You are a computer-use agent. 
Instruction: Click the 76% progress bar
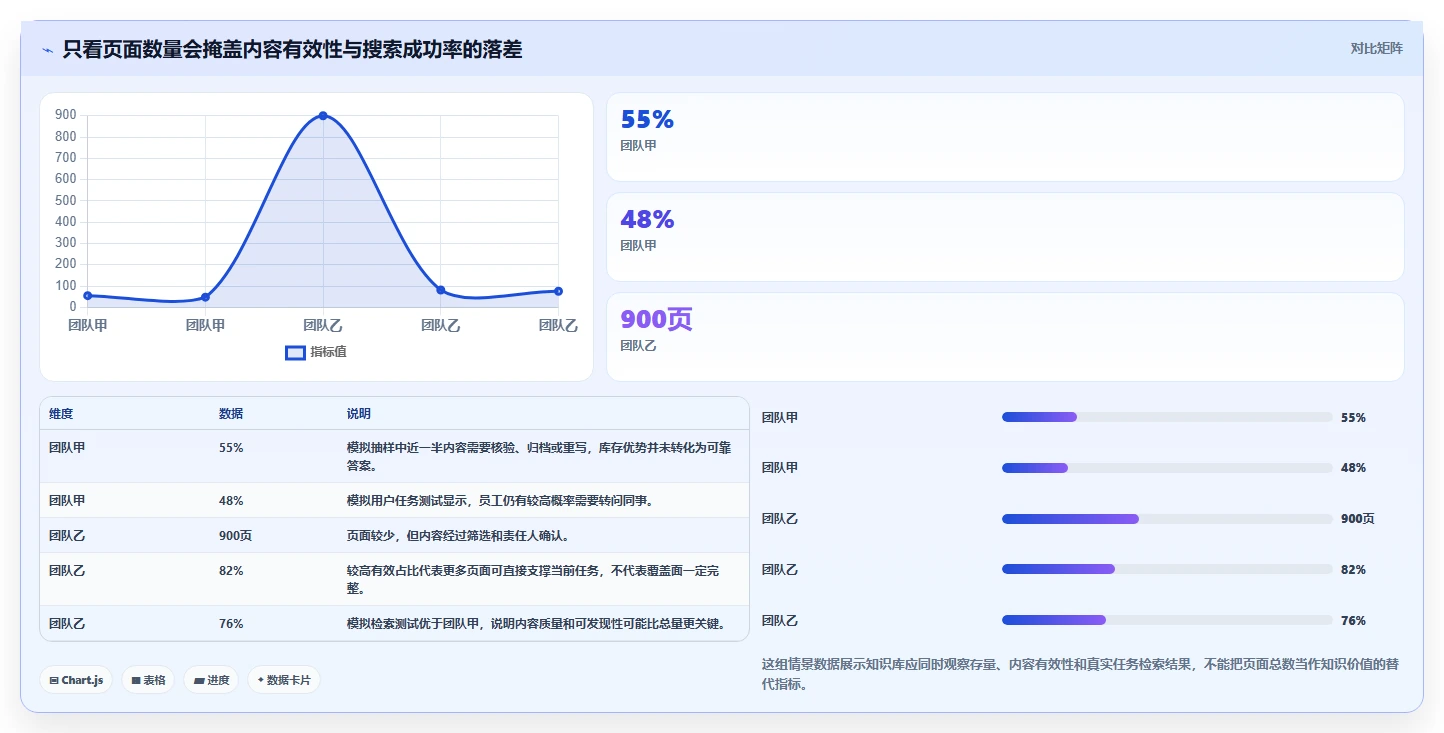pyautogui.click(x=1167, y=620)
